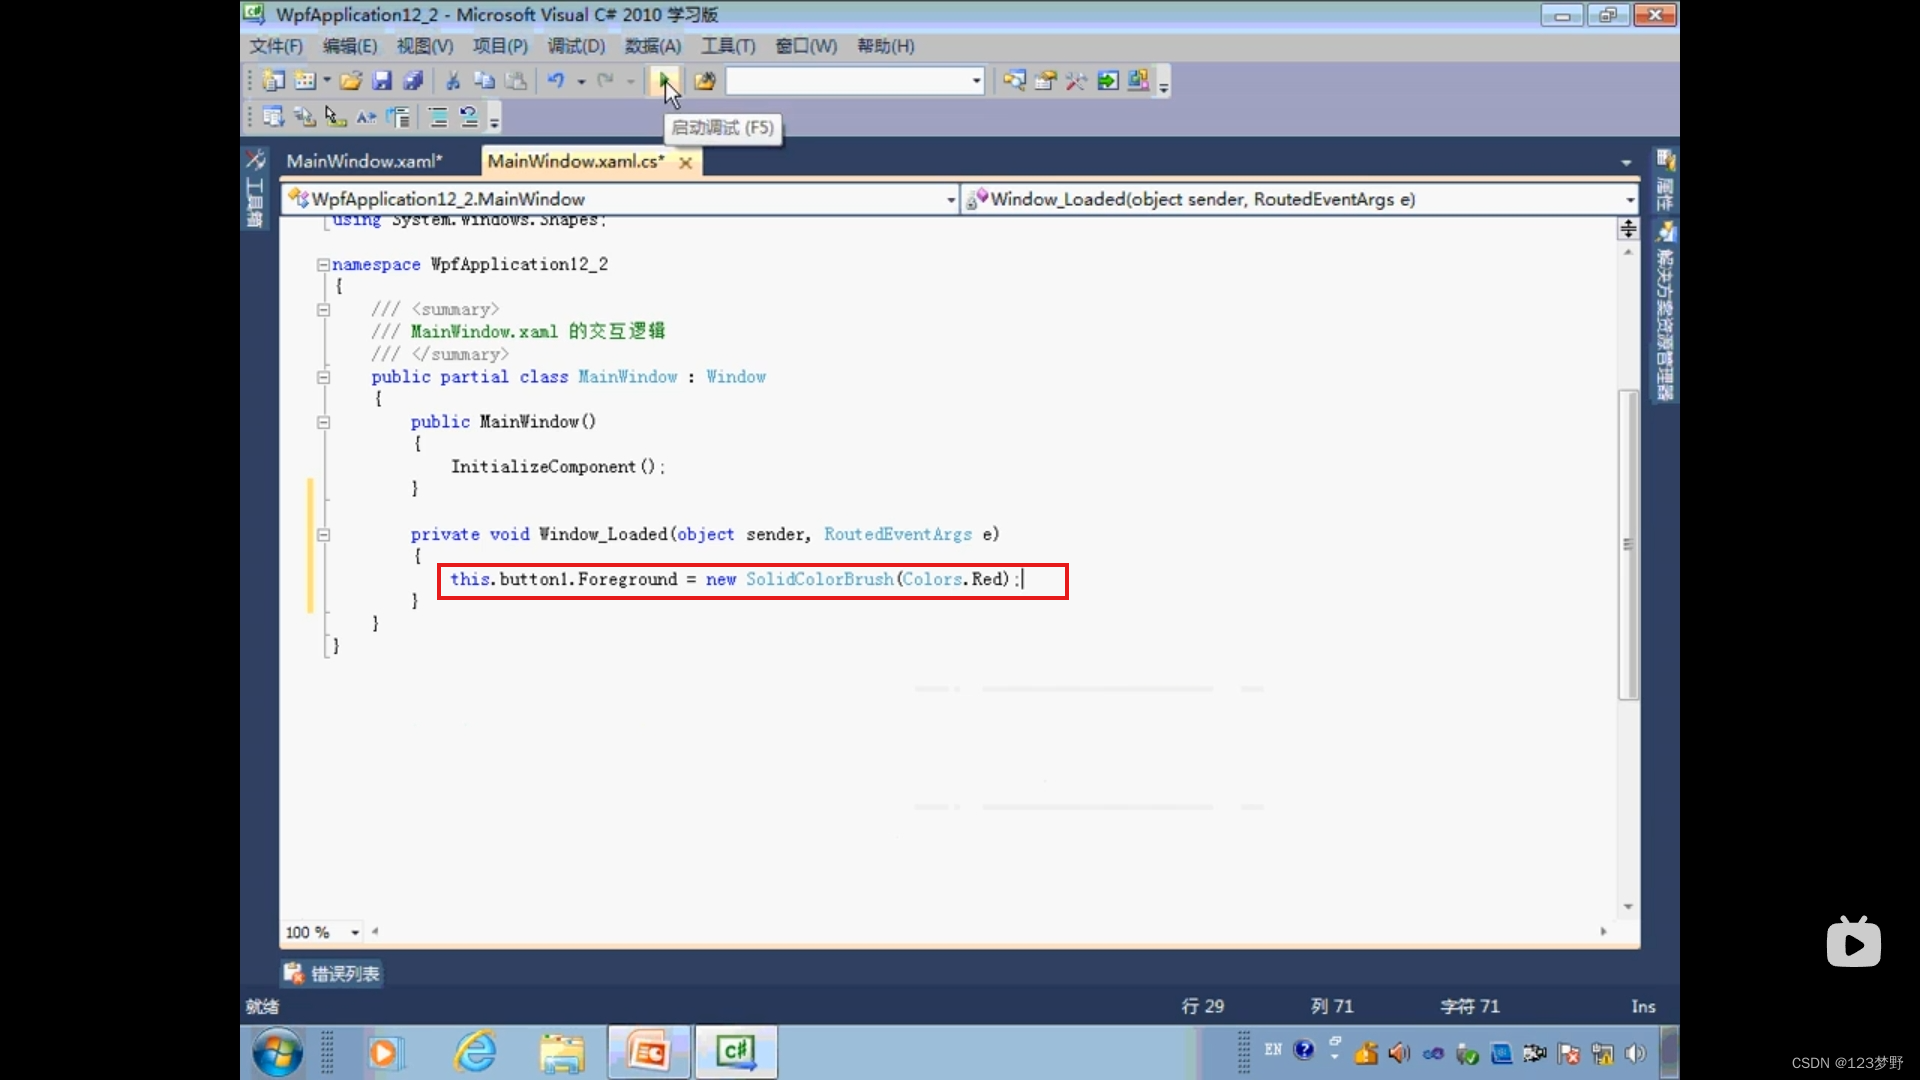Viewport: 1920px width, 1080px height.
Task: Click the editor split-view handle above scrollbar
Action: tap(1628, 229)
